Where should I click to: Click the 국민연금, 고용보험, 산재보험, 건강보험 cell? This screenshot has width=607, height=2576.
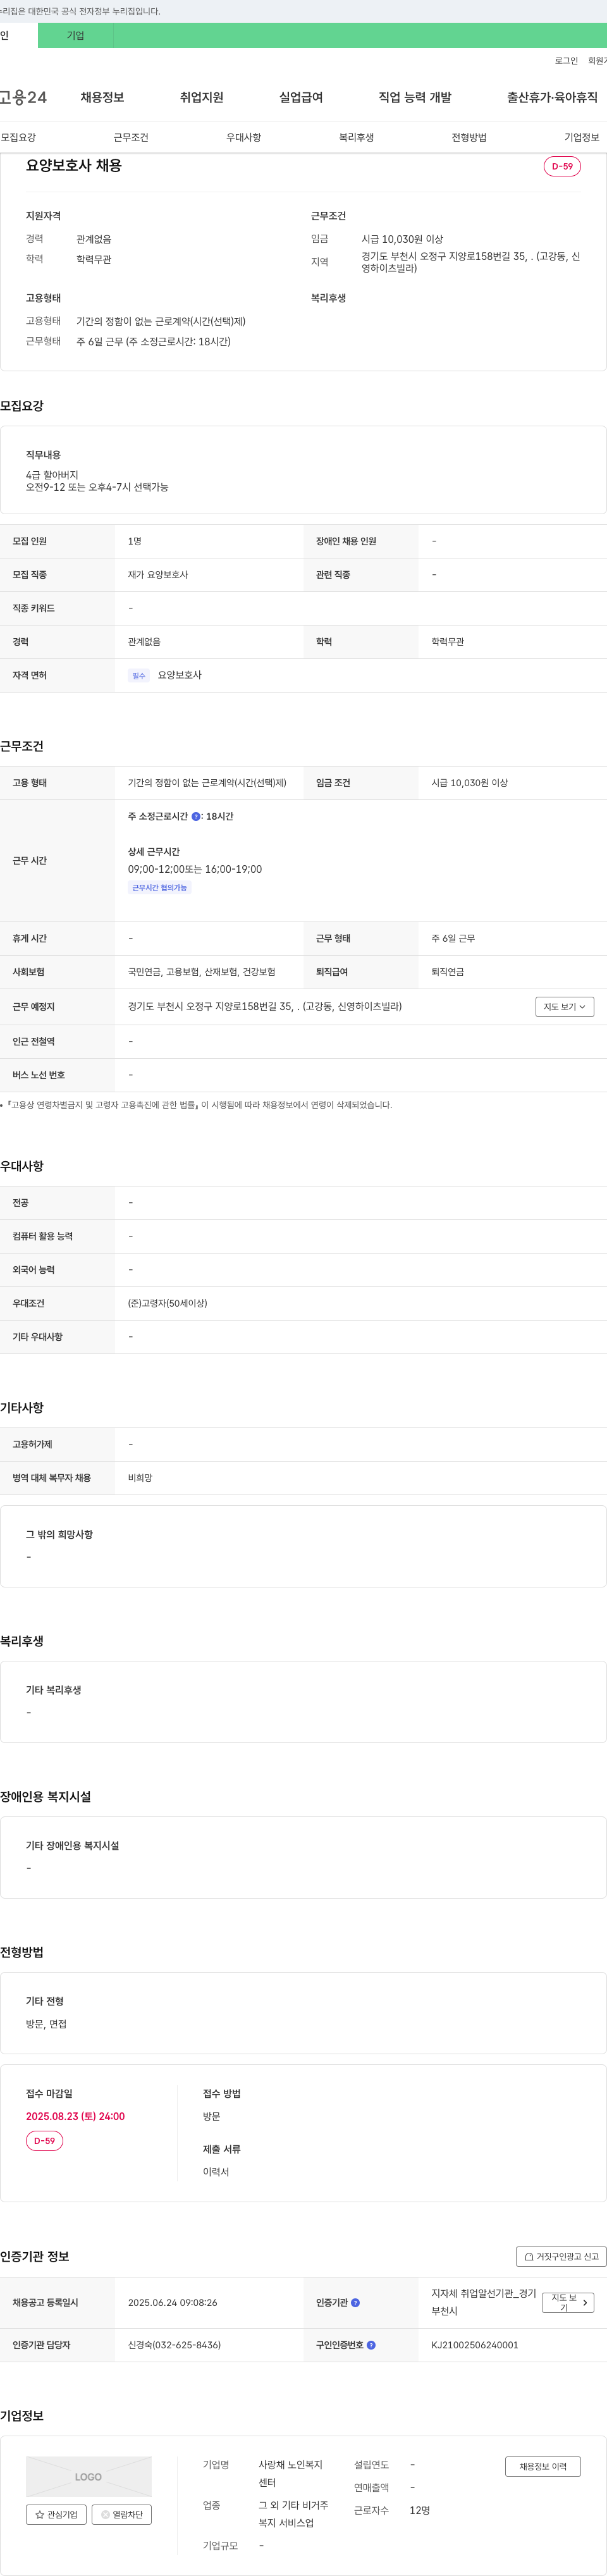202,972
